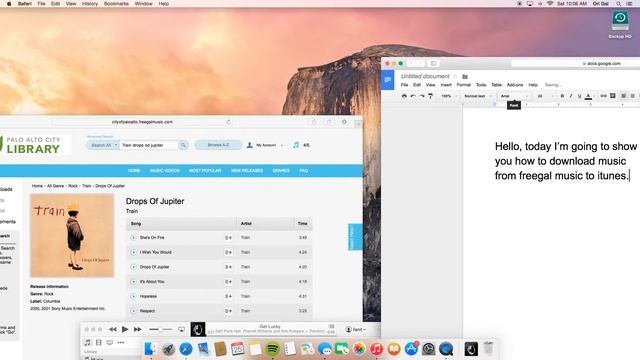Open the Docs Format menu
This screenshot has height=360, width=640.
click(463, 85)
